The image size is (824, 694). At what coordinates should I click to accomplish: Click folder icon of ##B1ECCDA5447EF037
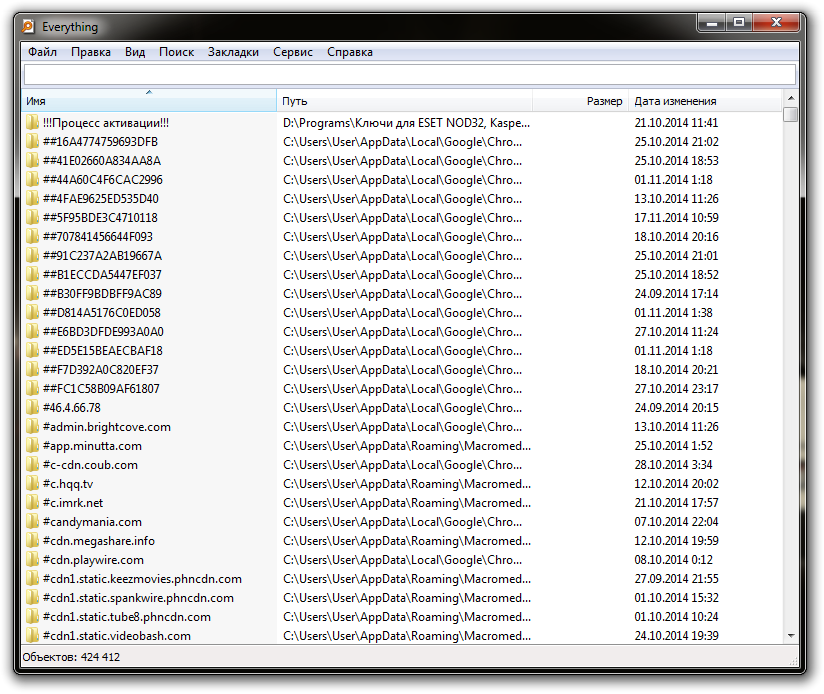pos(33,275)
